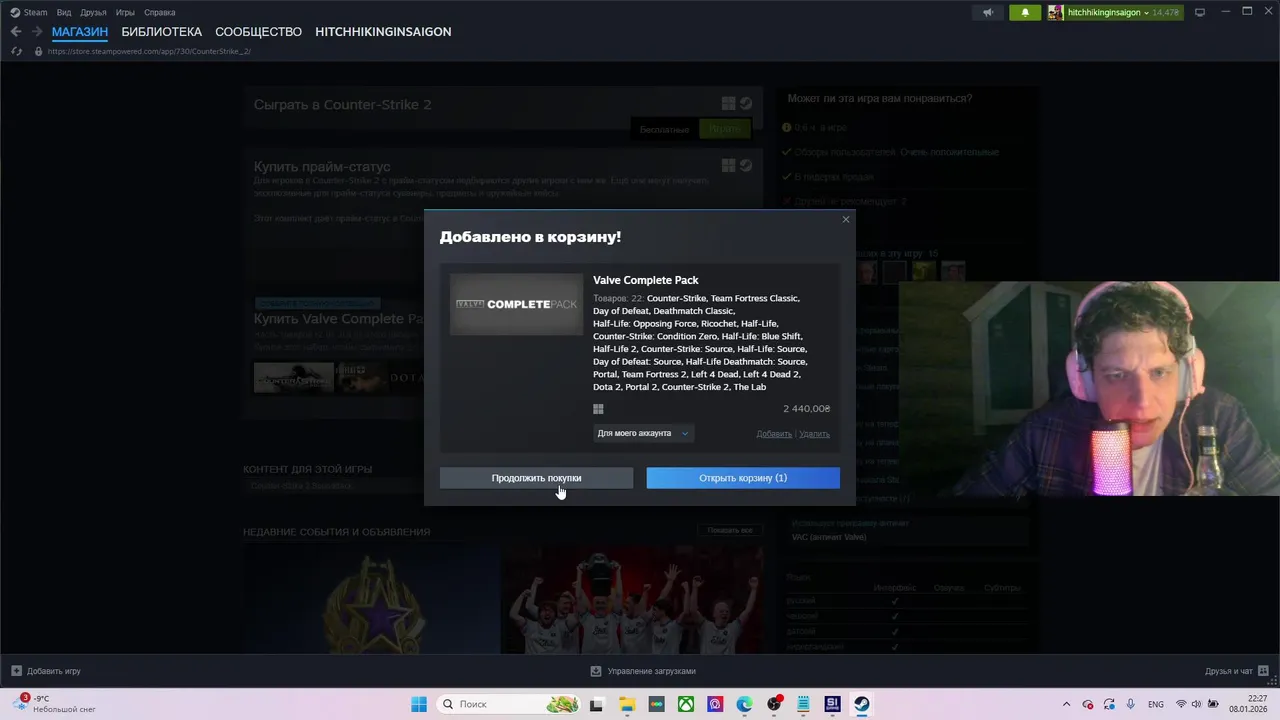Open the Xbox app from the taskbar
This screenshot has height=720, width=1280.
tap(685, 704)
